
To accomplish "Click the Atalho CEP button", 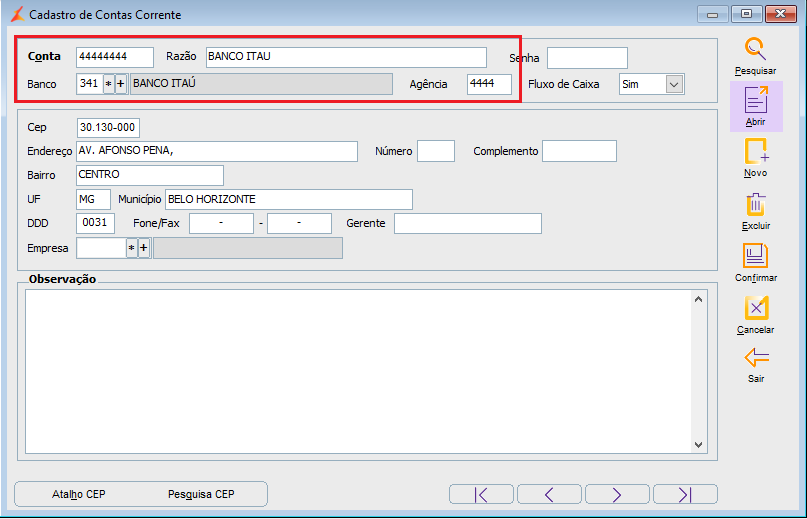I will click(79, 494).
